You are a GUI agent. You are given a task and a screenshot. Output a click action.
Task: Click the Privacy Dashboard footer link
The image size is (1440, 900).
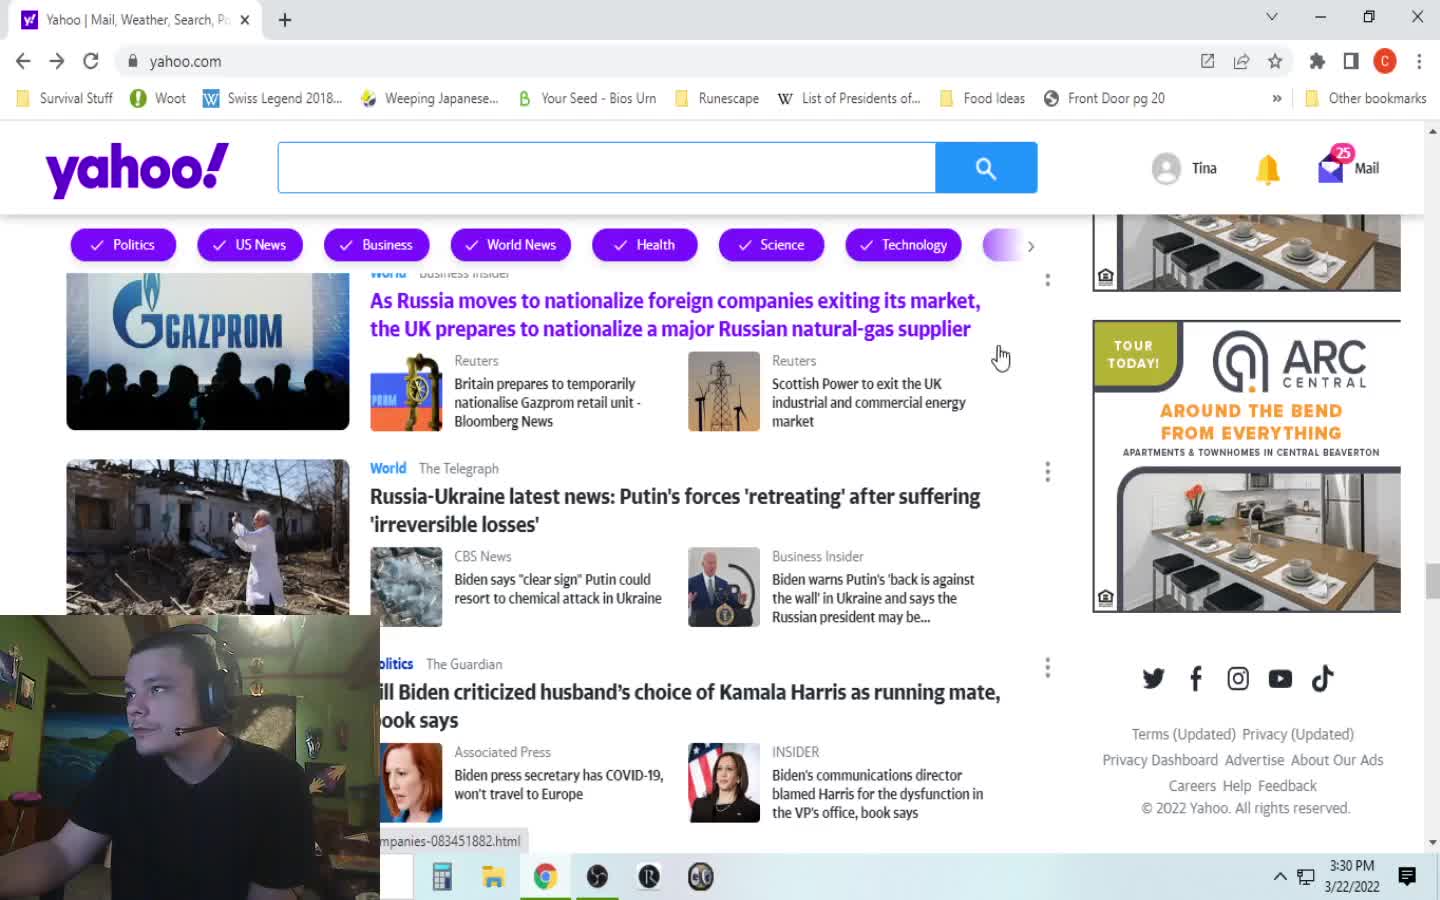click(x=1160, y=761)
